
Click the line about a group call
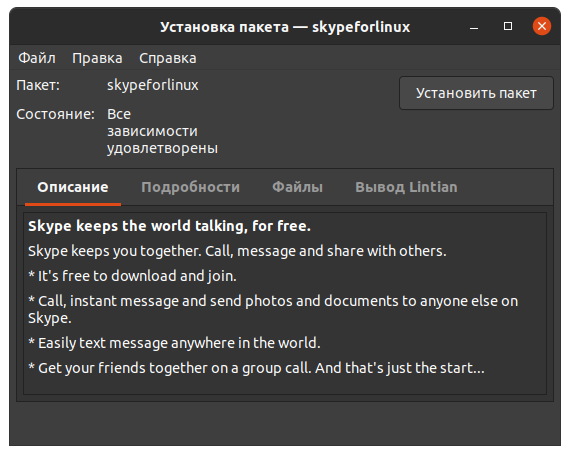coord(256,368)
